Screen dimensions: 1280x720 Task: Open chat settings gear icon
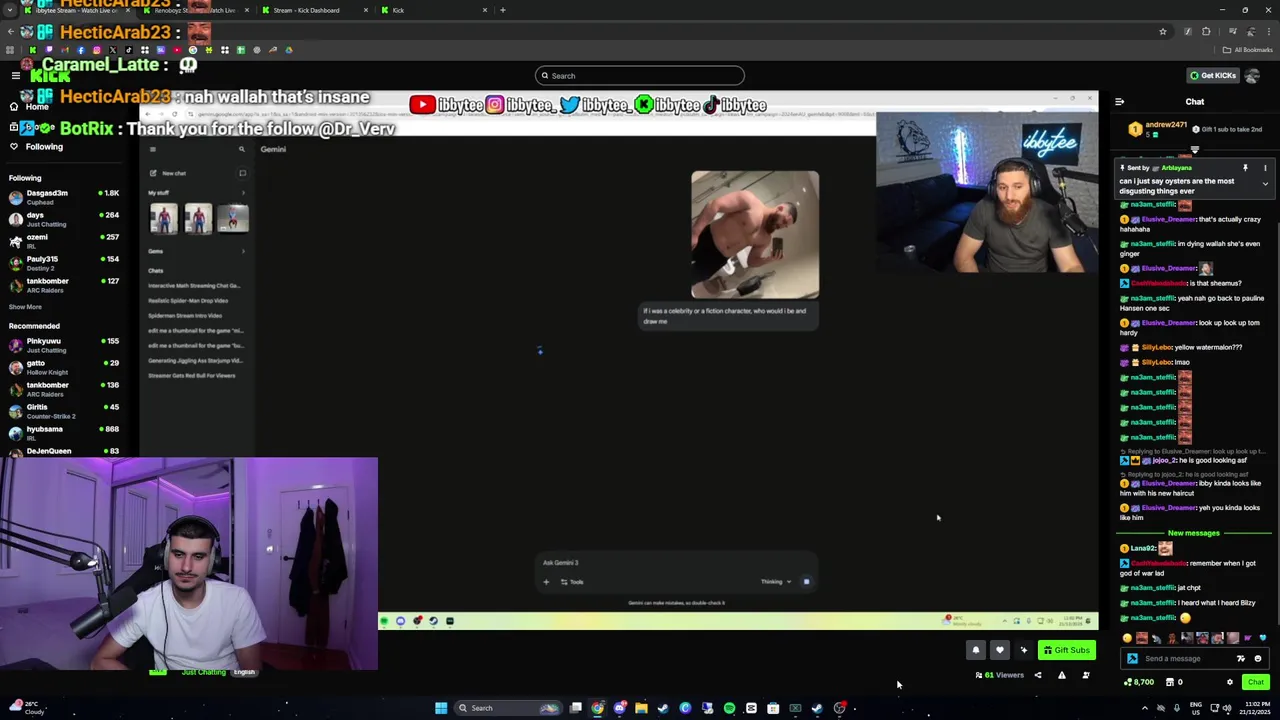click(1230, 682)
